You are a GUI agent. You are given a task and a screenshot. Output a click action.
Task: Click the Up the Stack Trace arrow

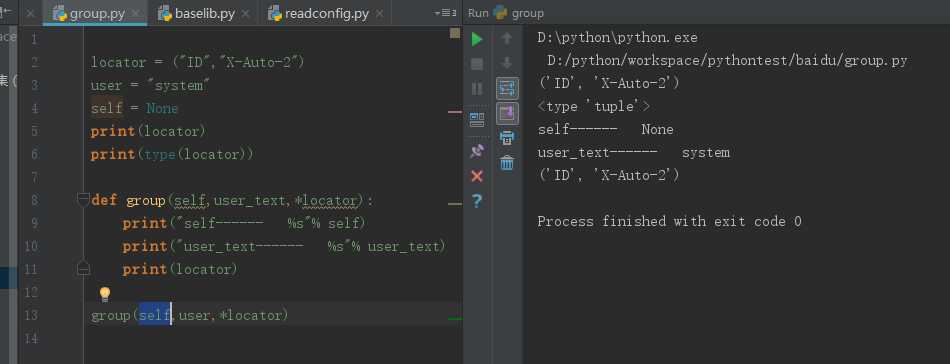coord(507,39)
